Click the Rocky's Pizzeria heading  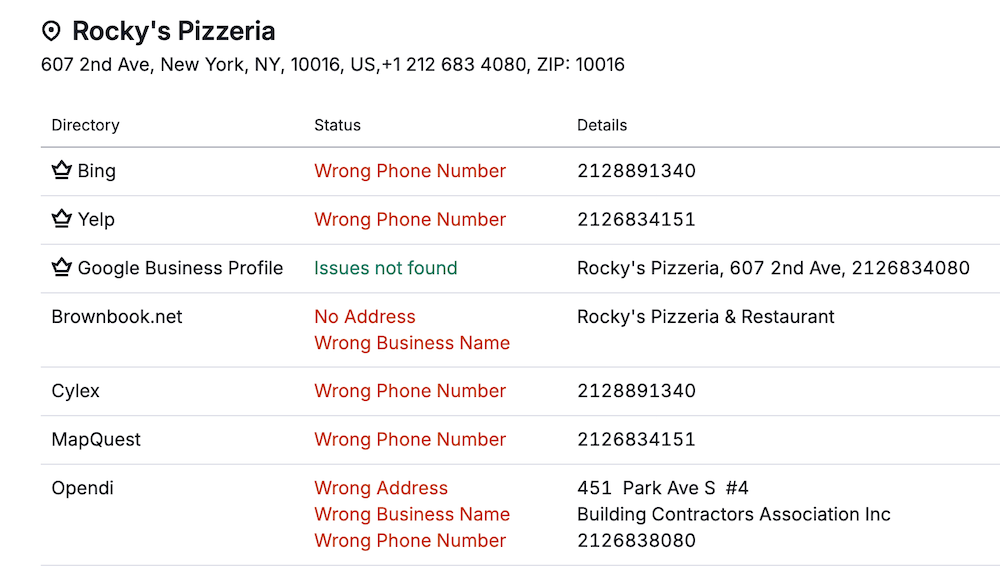click(x=173, y=31)
